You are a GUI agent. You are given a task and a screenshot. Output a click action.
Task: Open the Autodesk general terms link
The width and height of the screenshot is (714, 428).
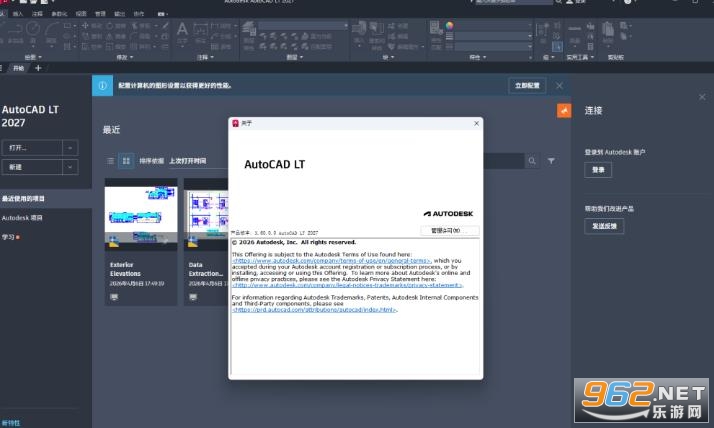click(331, 261)
